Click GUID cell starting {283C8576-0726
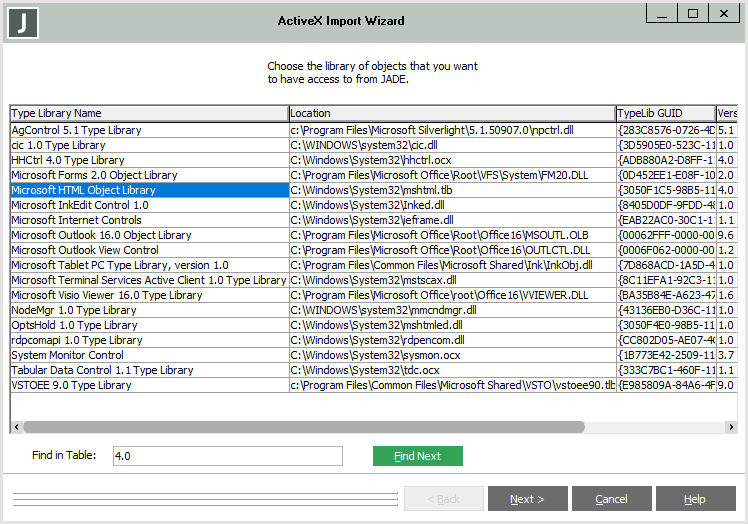The height and width of the screenshot is (524, 748). tap(666, 130)
